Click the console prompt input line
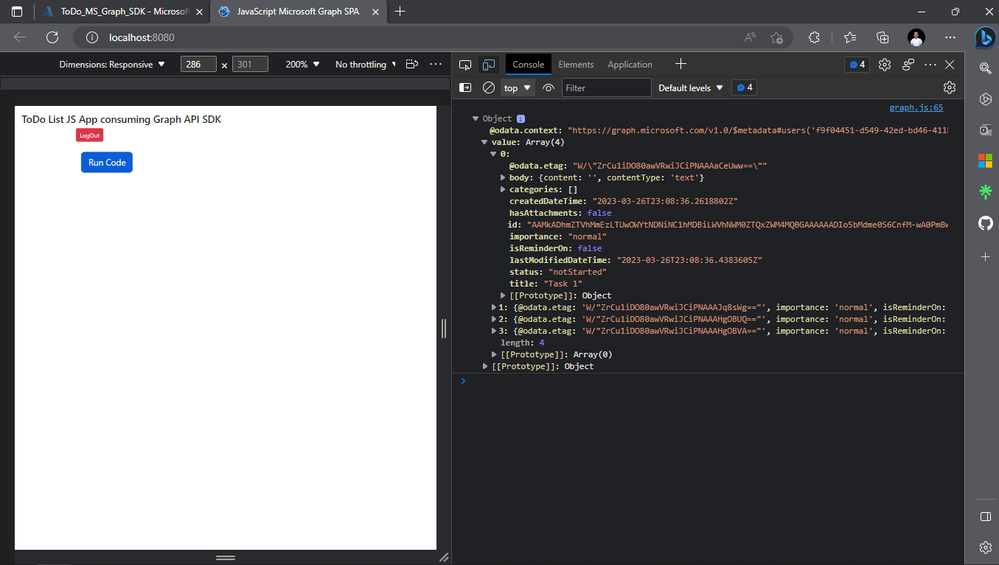This screenshot has width=999, height=565. (x=707, y=381)
